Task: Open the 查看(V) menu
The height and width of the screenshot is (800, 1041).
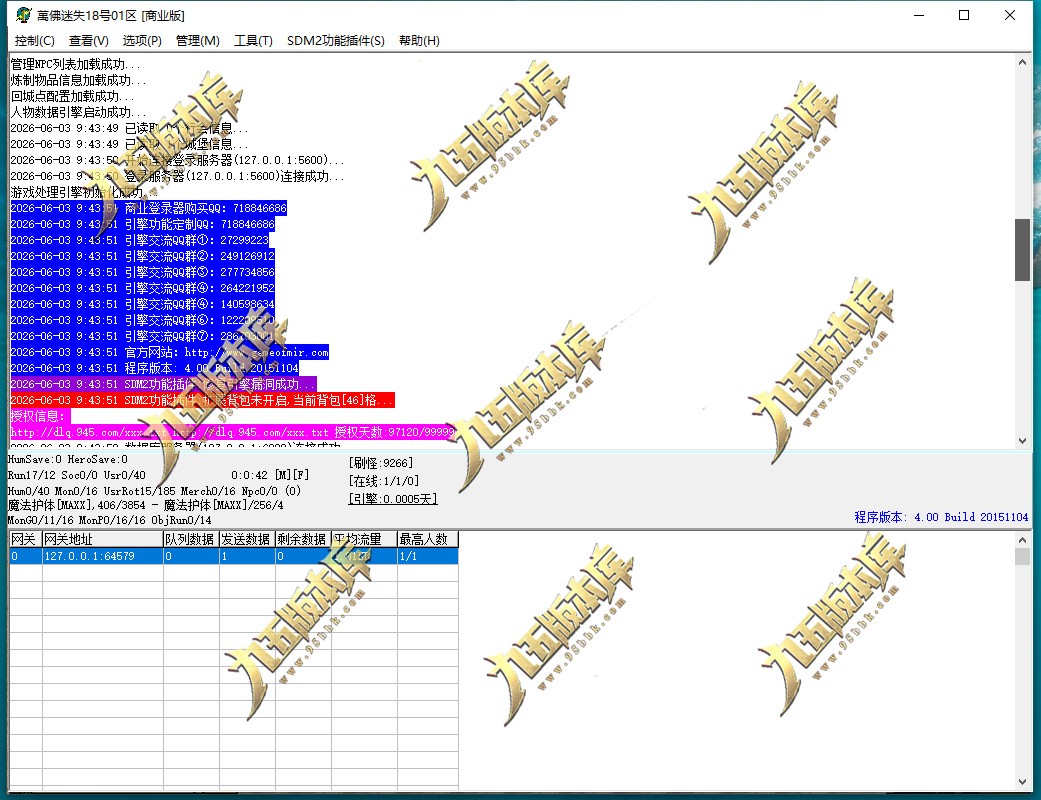Action: [x=88, y=40]
